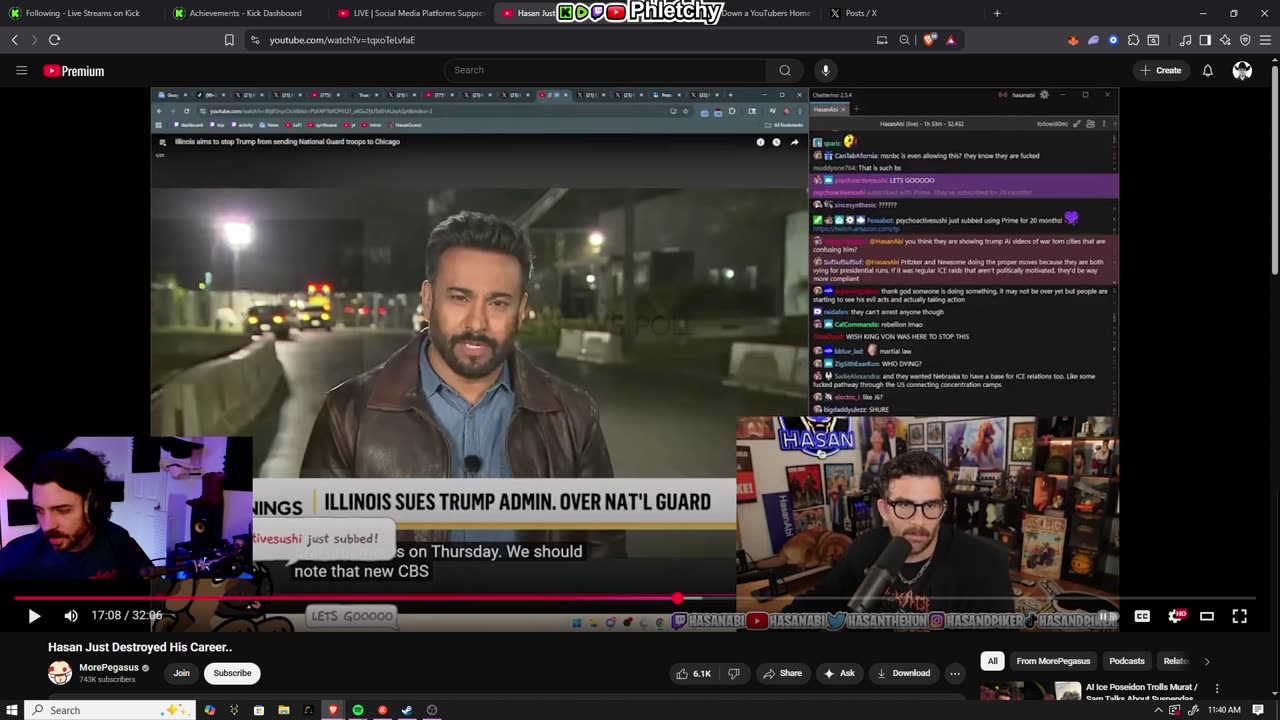This screenshot has height=720, width=1280.
Task: Open a new browser tab
Action: 996,13
